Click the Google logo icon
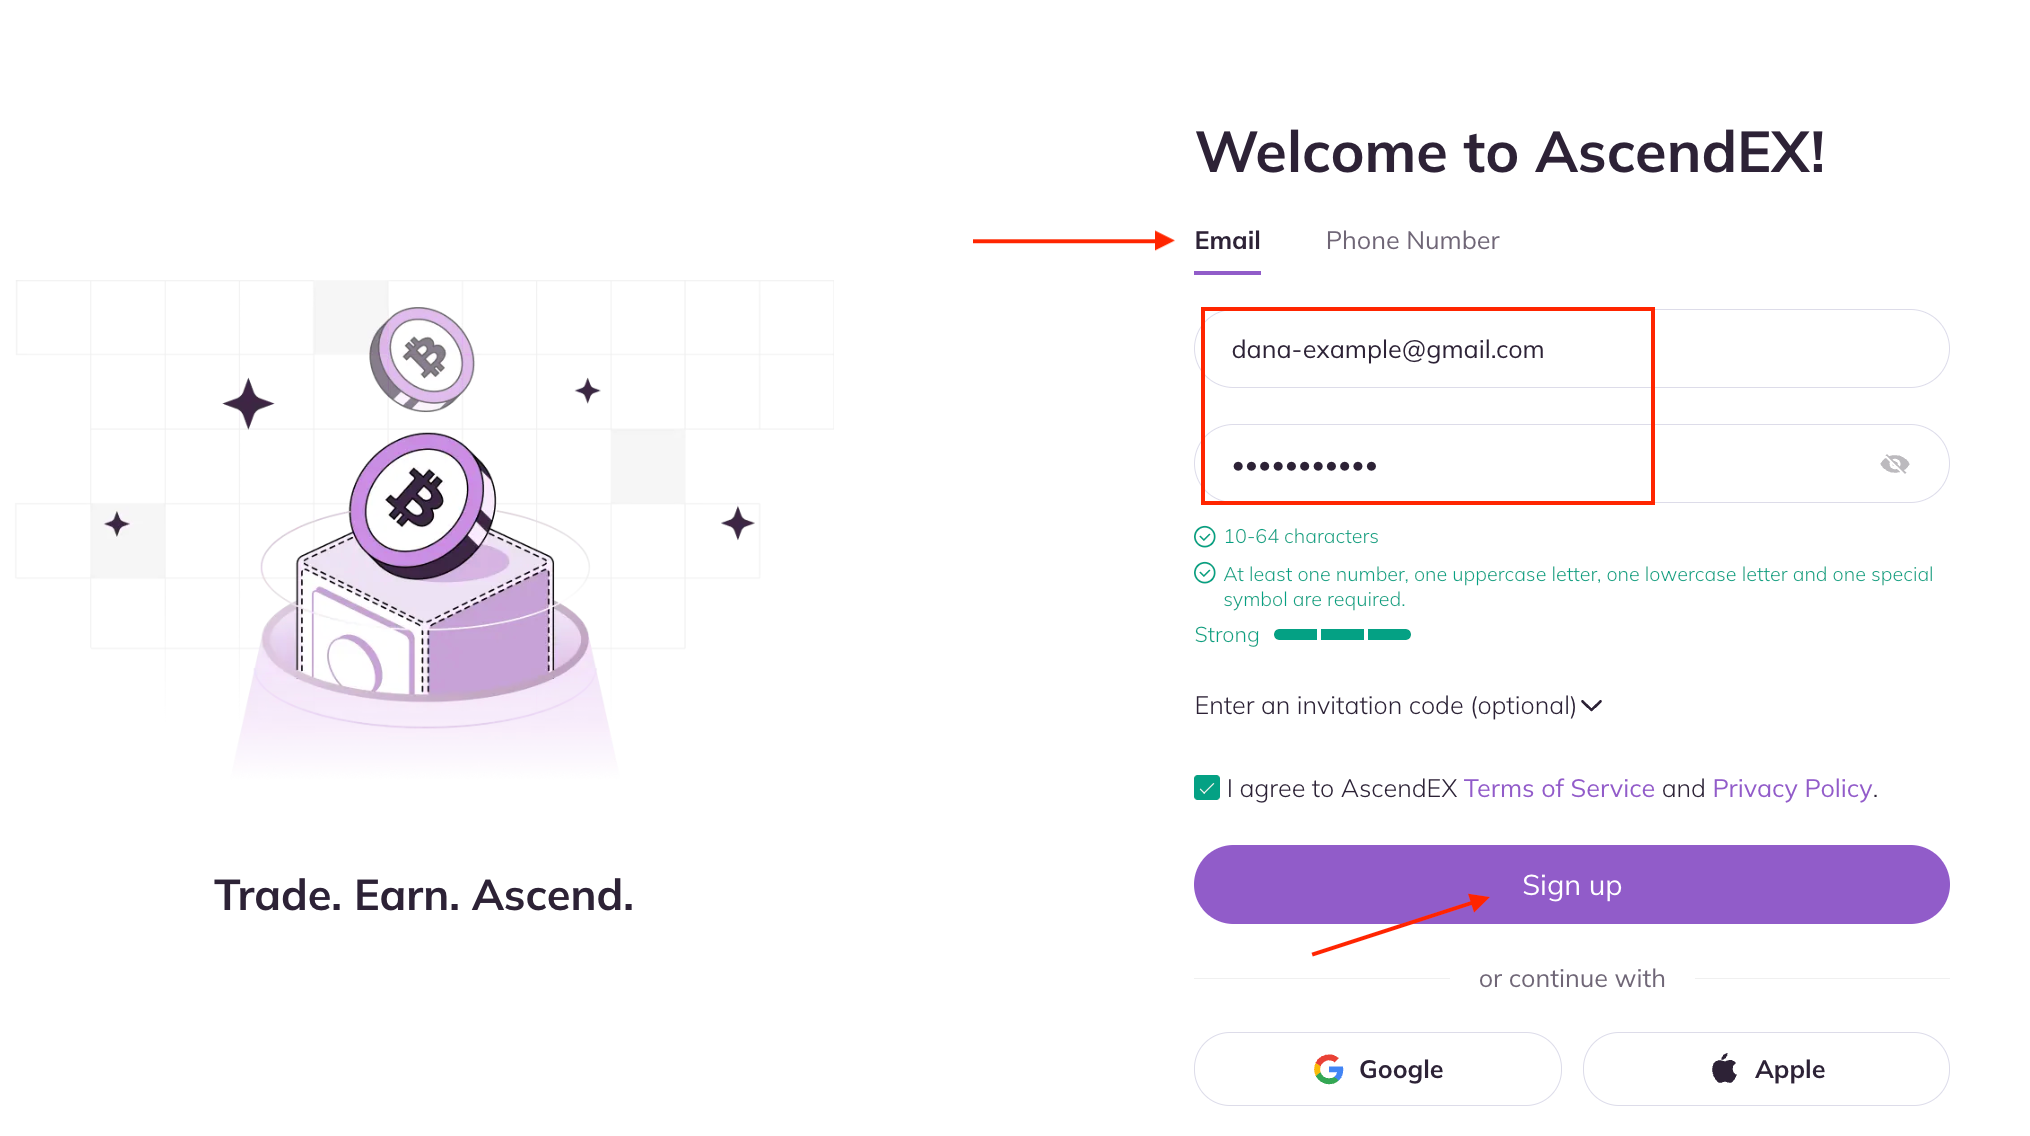This screenshot has width=2030, height=1136. click(1328, 1069)
